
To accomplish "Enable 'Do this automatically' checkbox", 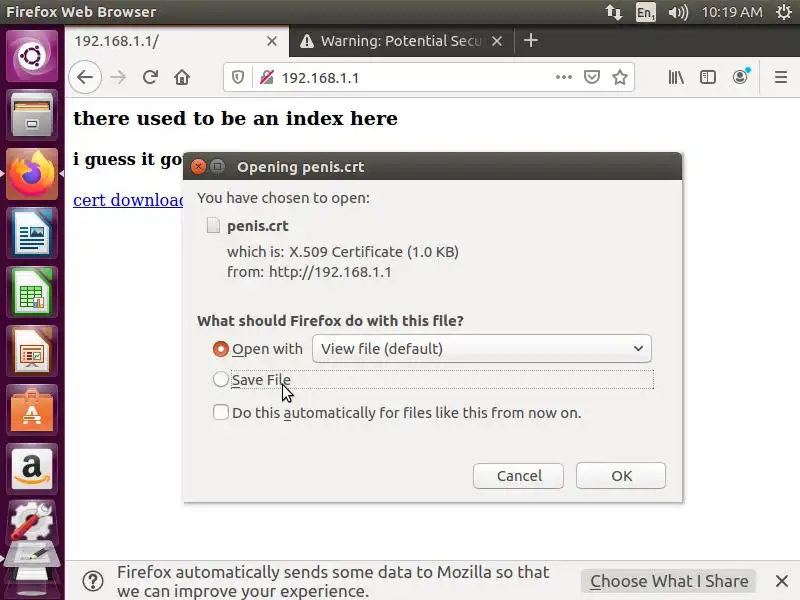I will tap(221, 412).
